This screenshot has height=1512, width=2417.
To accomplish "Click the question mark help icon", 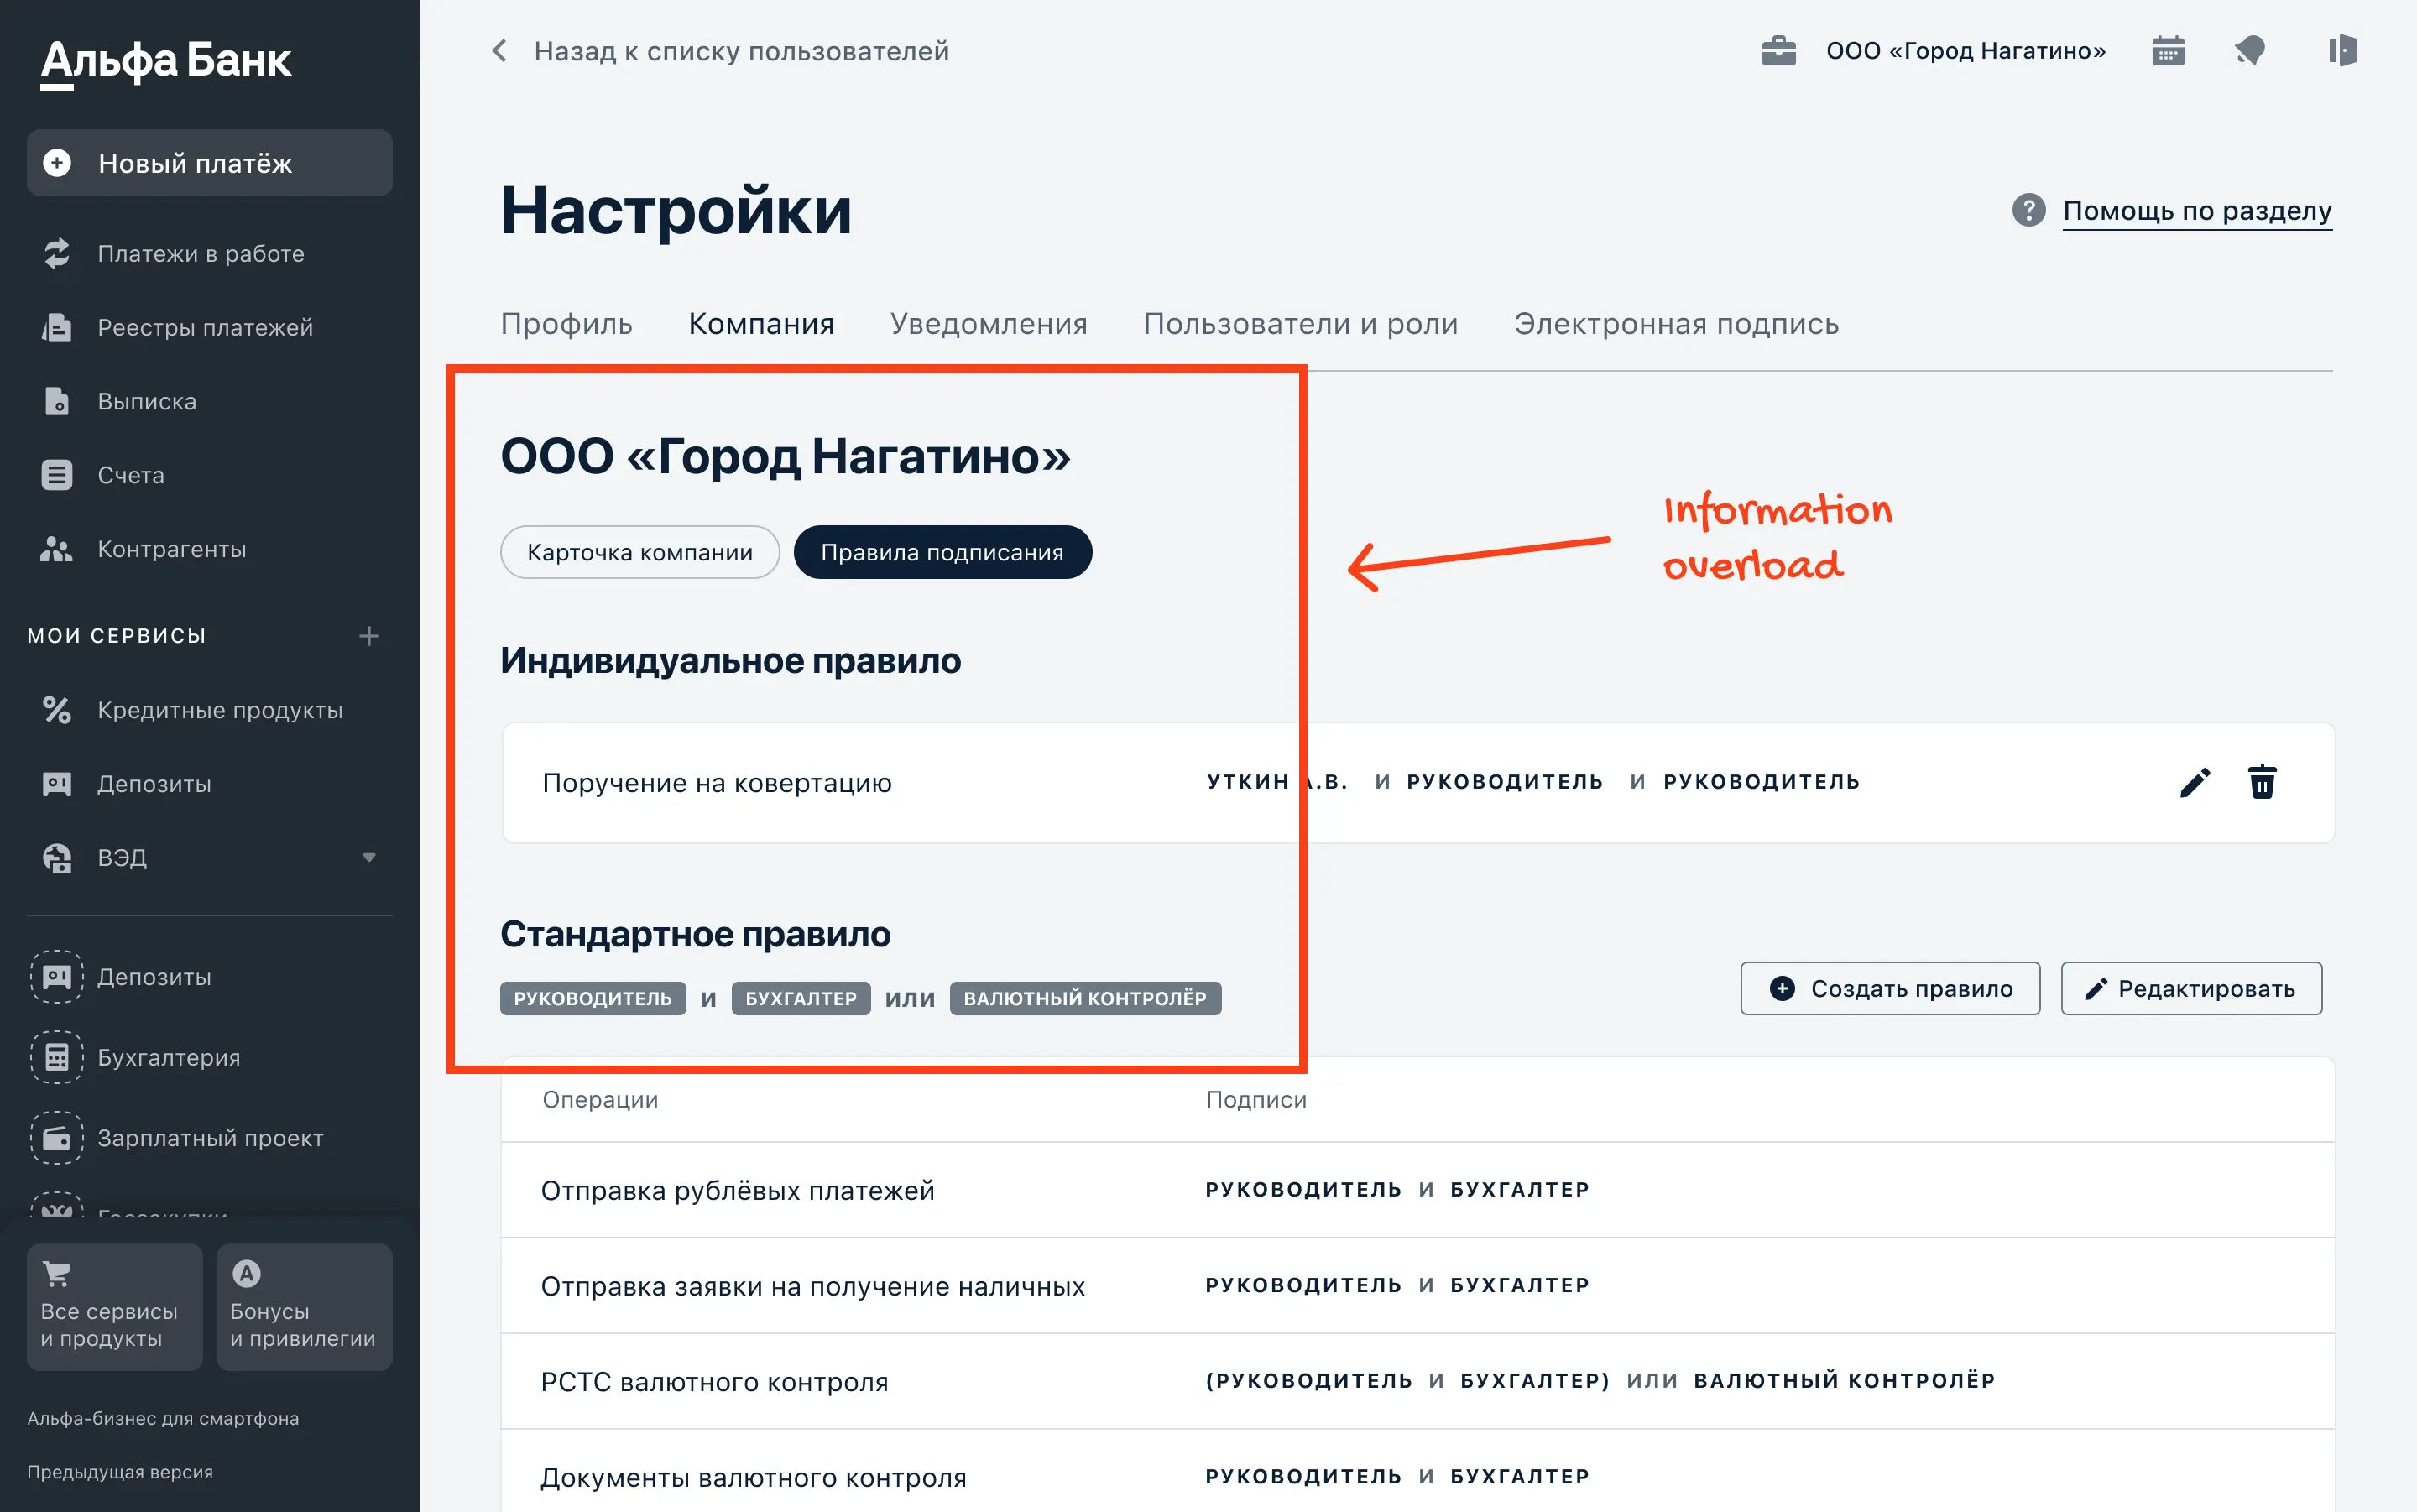I will coord(2028,210).
